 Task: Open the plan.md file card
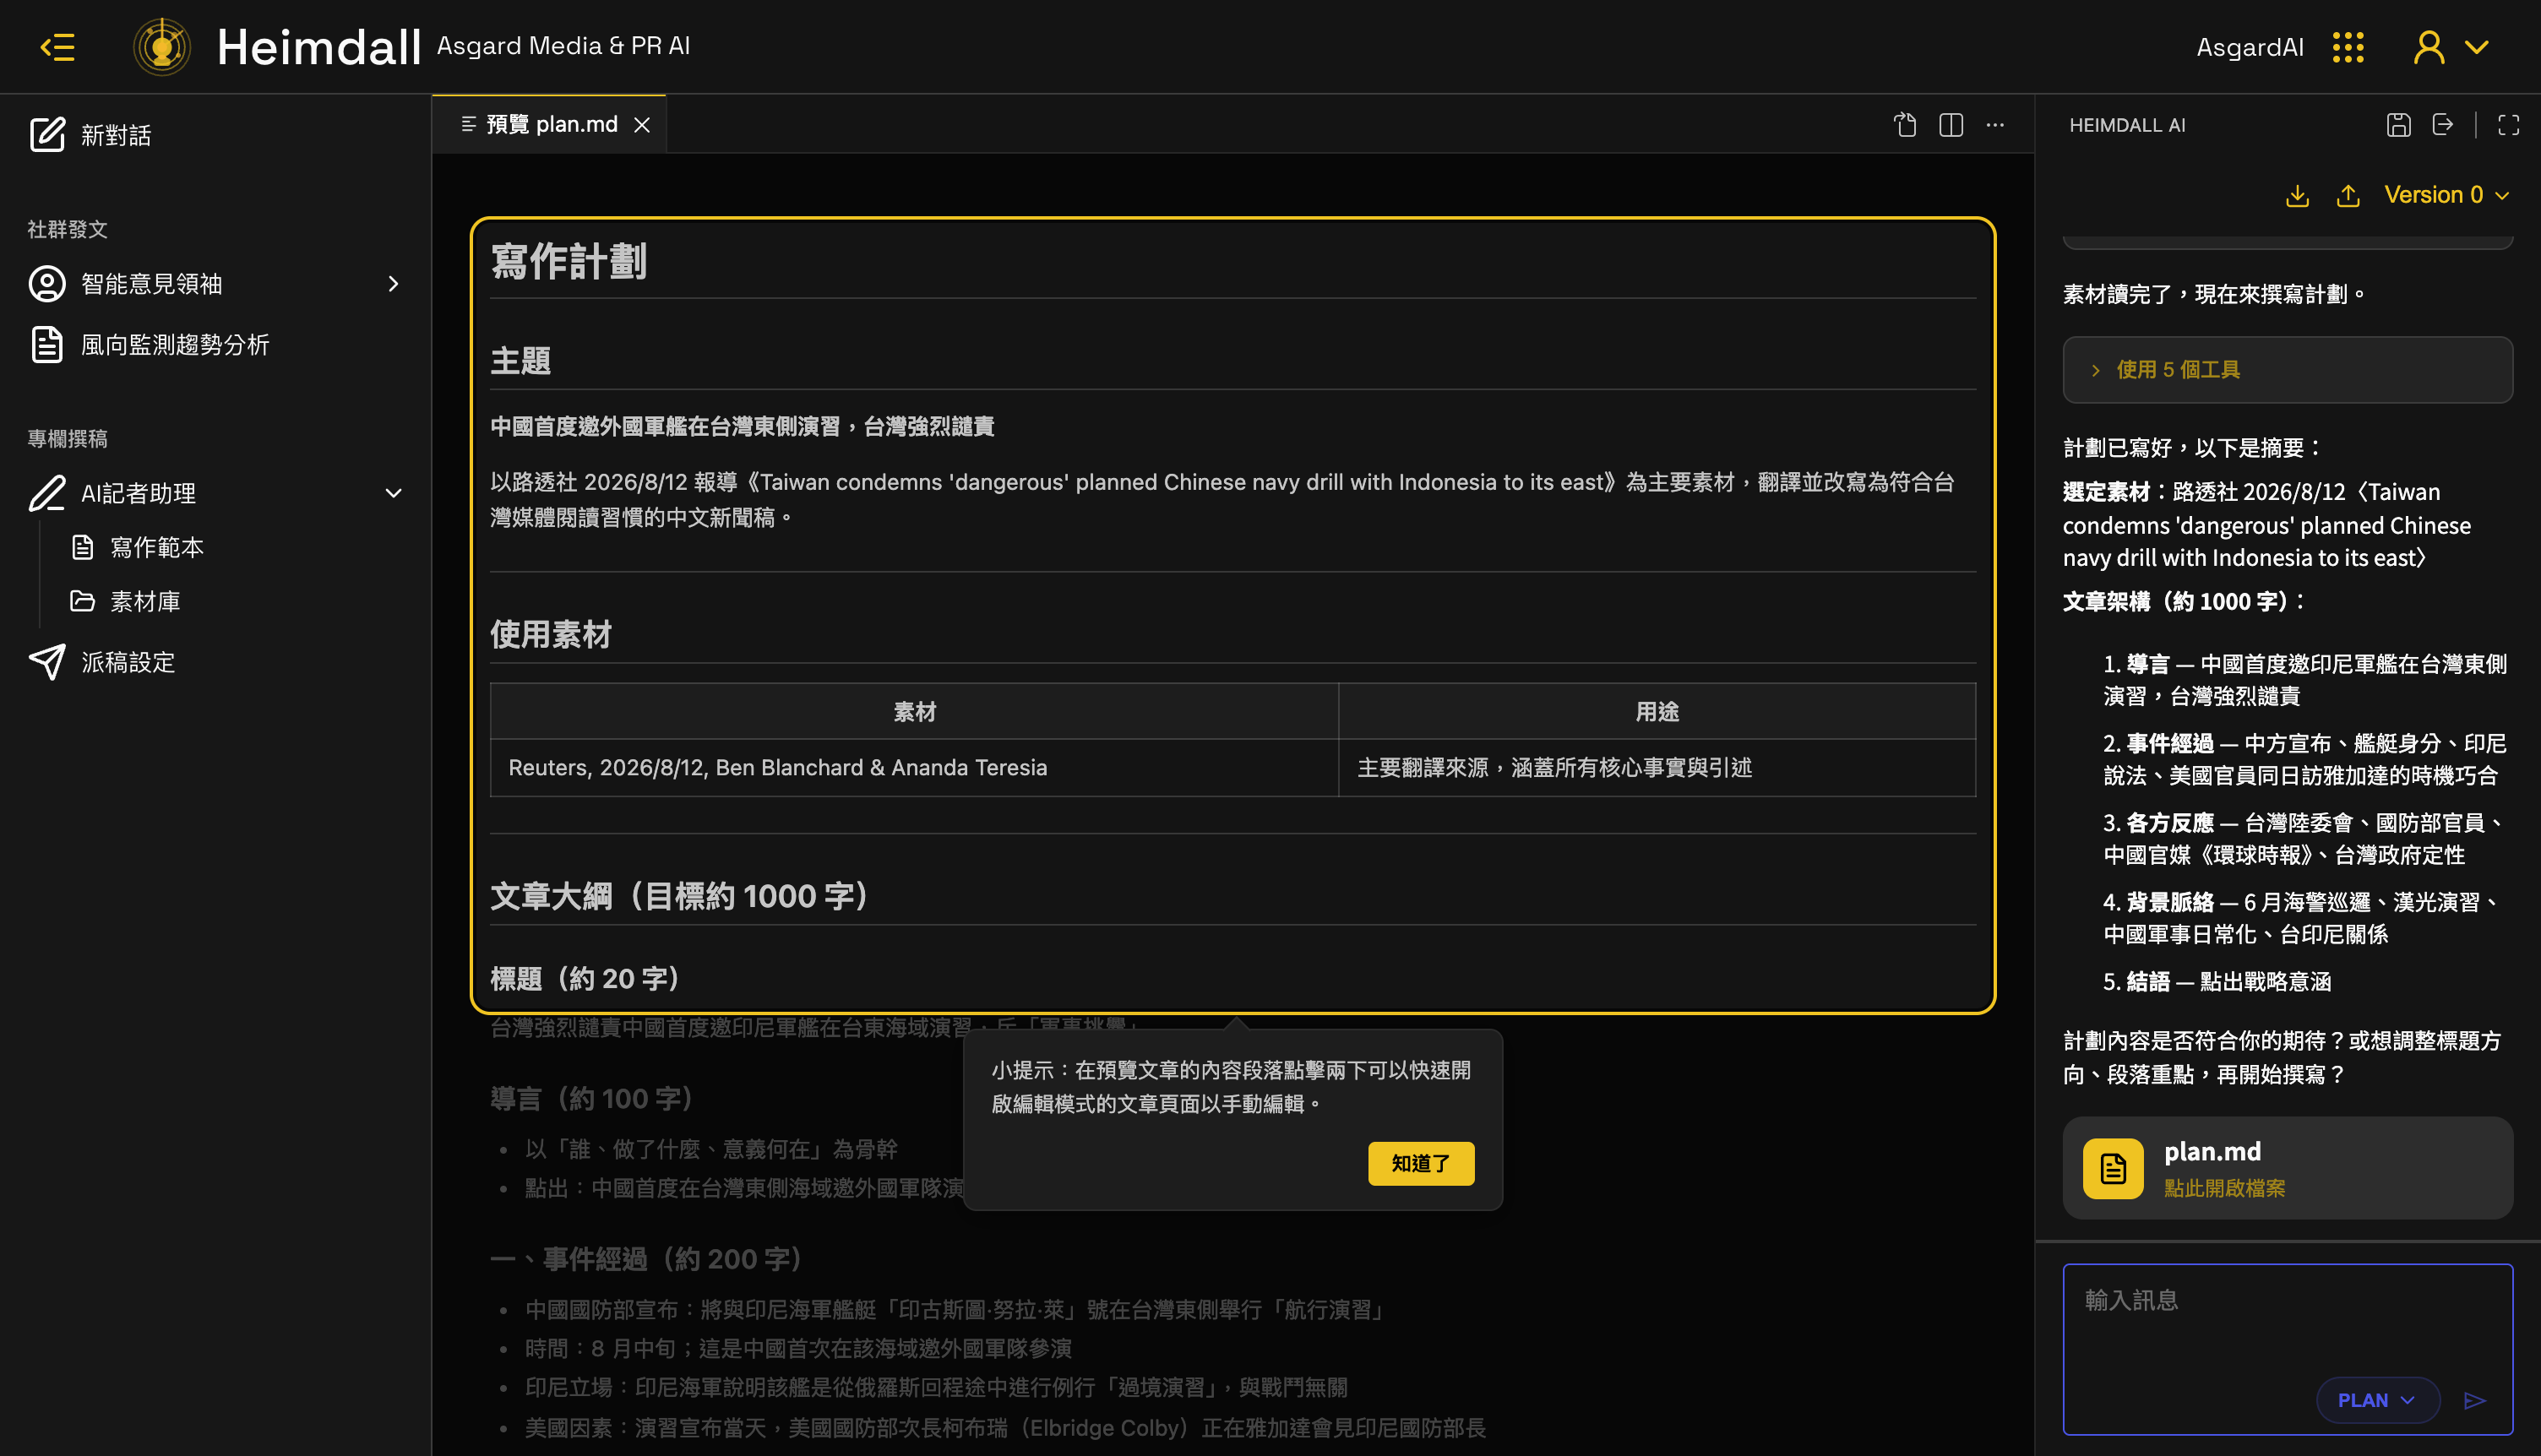click(2287, 1168)
